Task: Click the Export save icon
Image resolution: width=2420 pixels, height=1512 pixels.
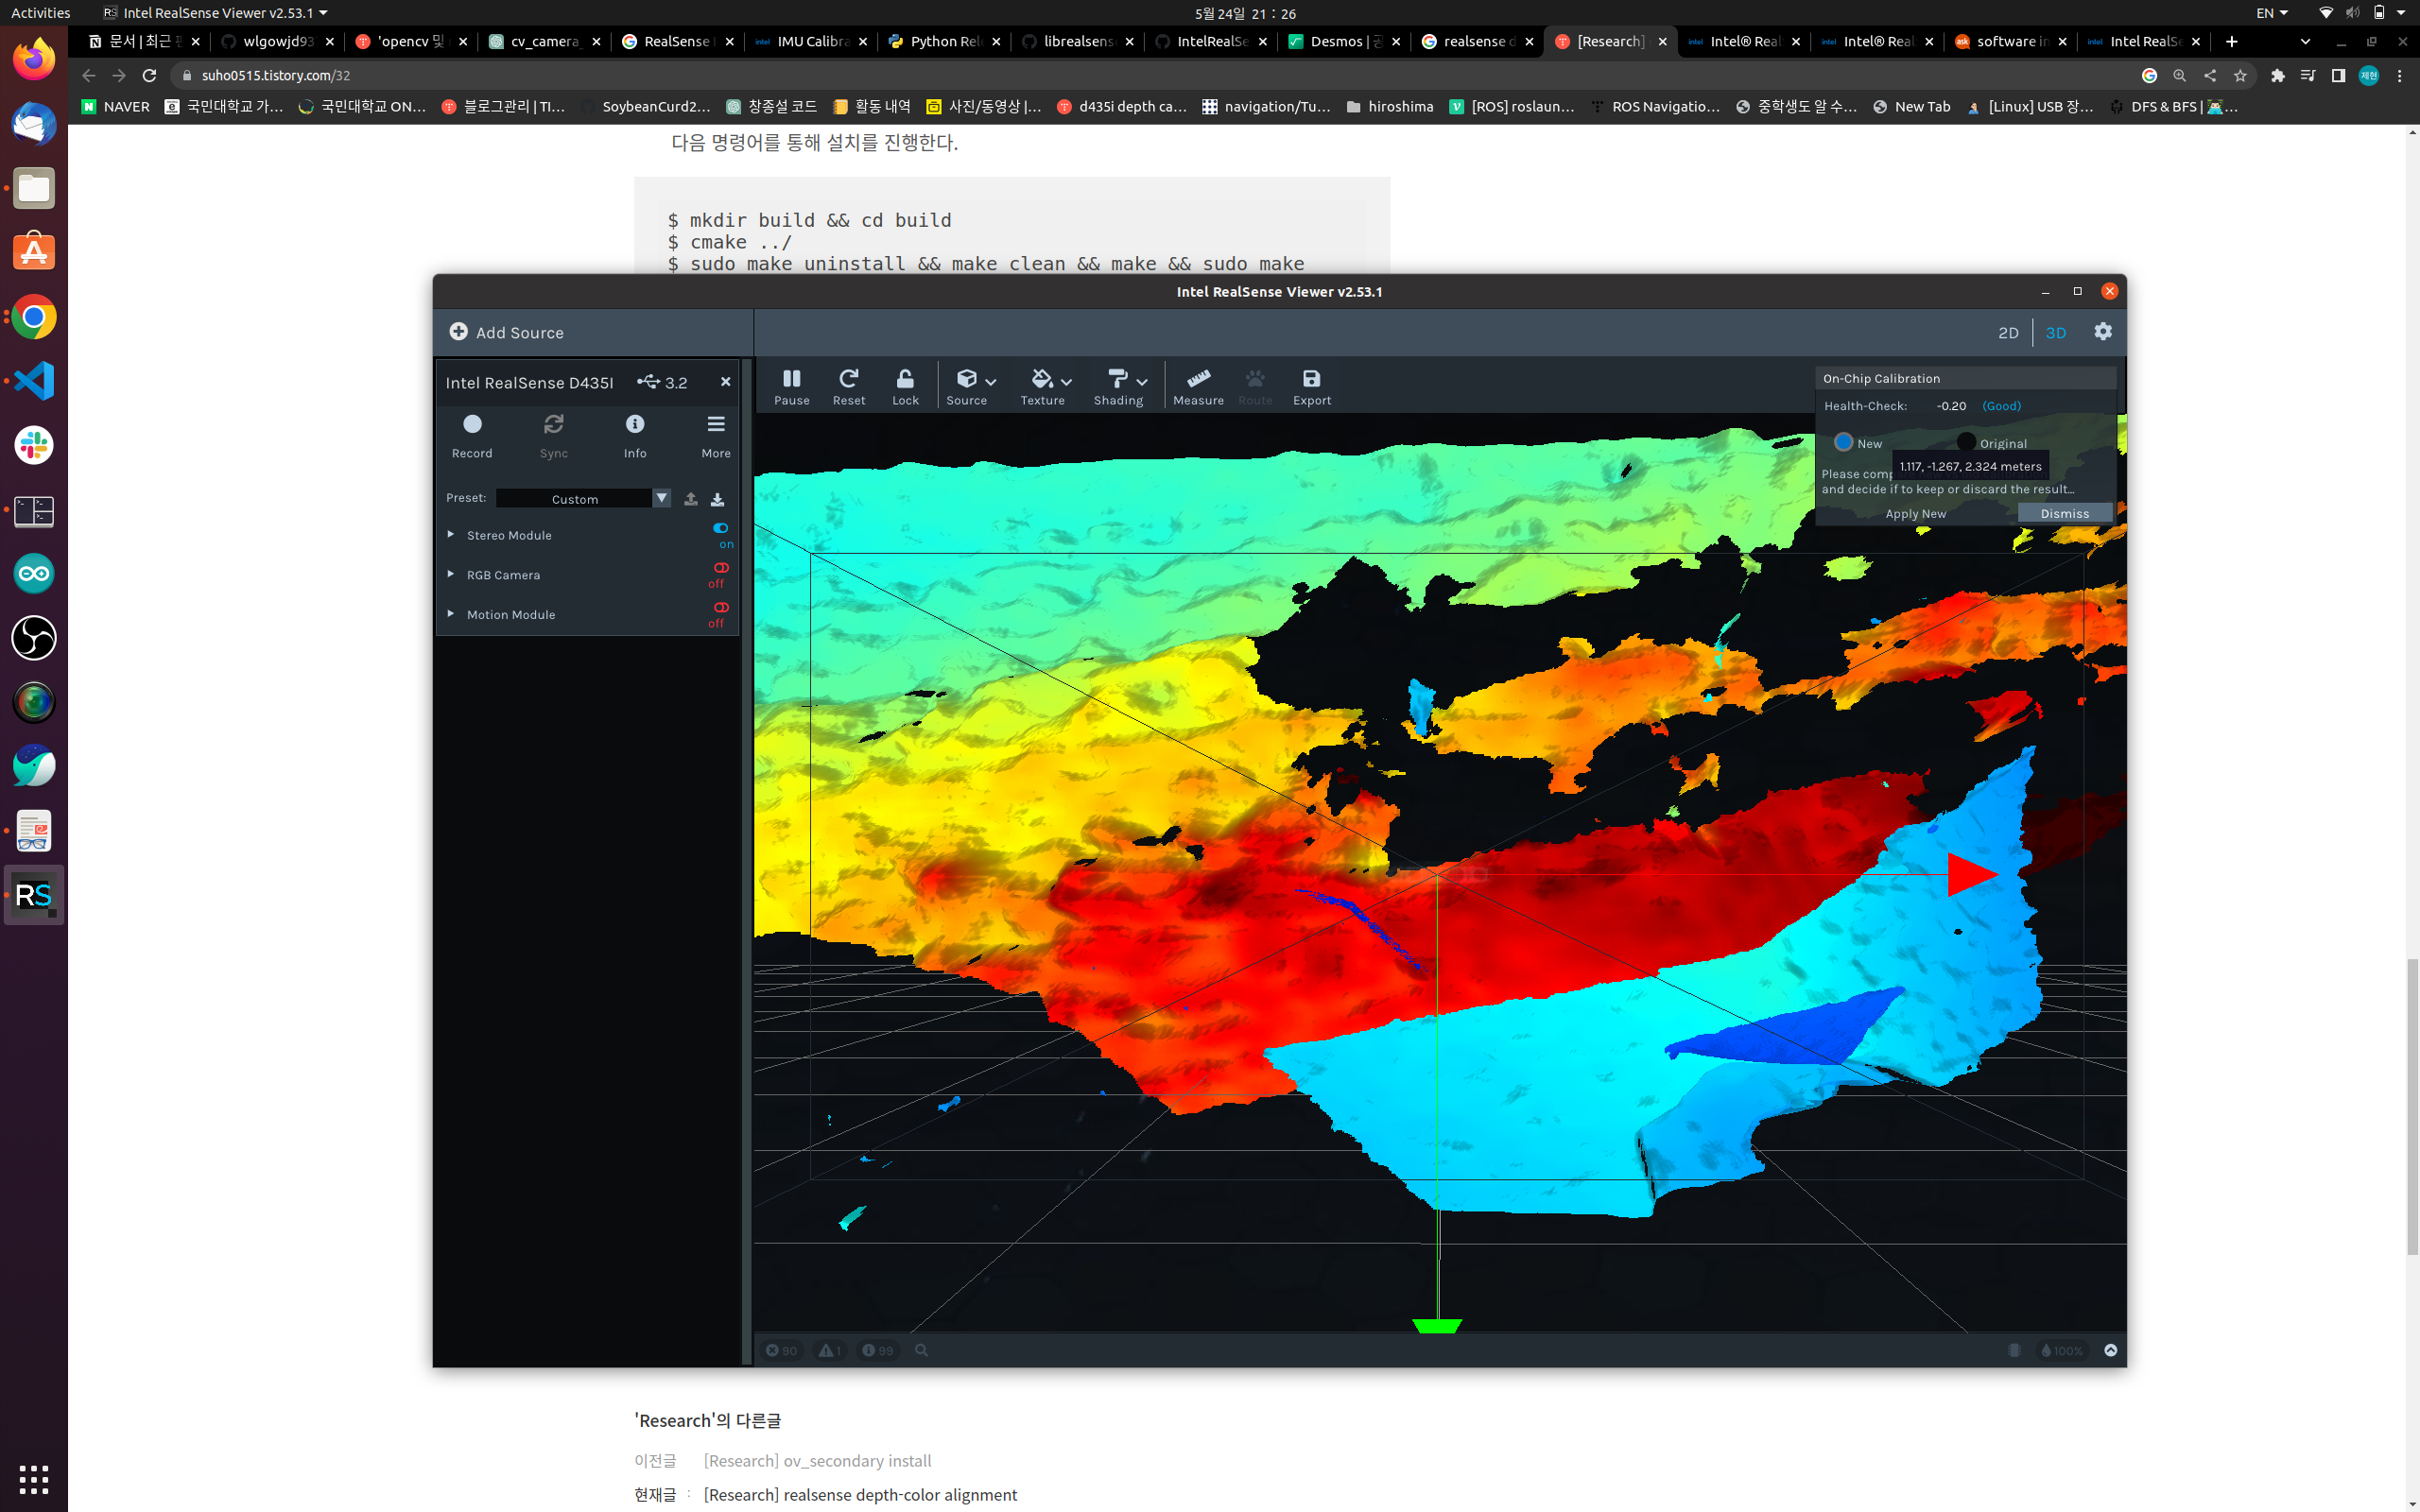Action: [x=1311, y=379]
